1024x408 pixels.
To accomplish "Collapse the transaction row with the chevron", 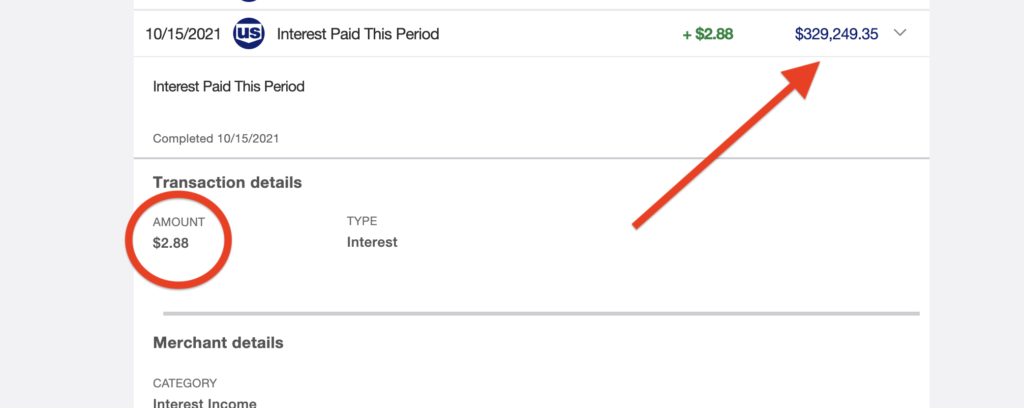I will pyautogui.click(x=900, y=33).
